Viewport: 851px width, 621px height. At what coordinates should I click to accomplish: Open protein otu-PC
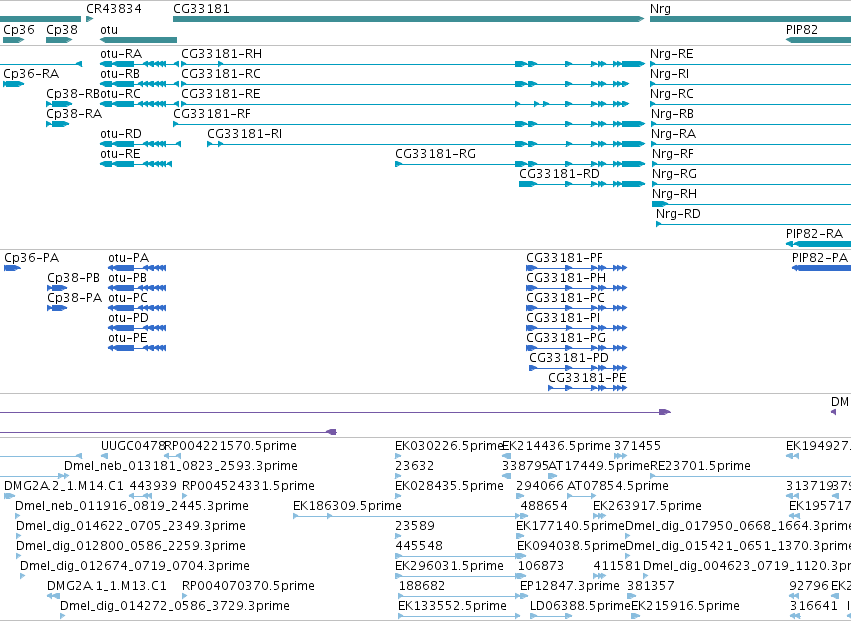tap(137, 308)
